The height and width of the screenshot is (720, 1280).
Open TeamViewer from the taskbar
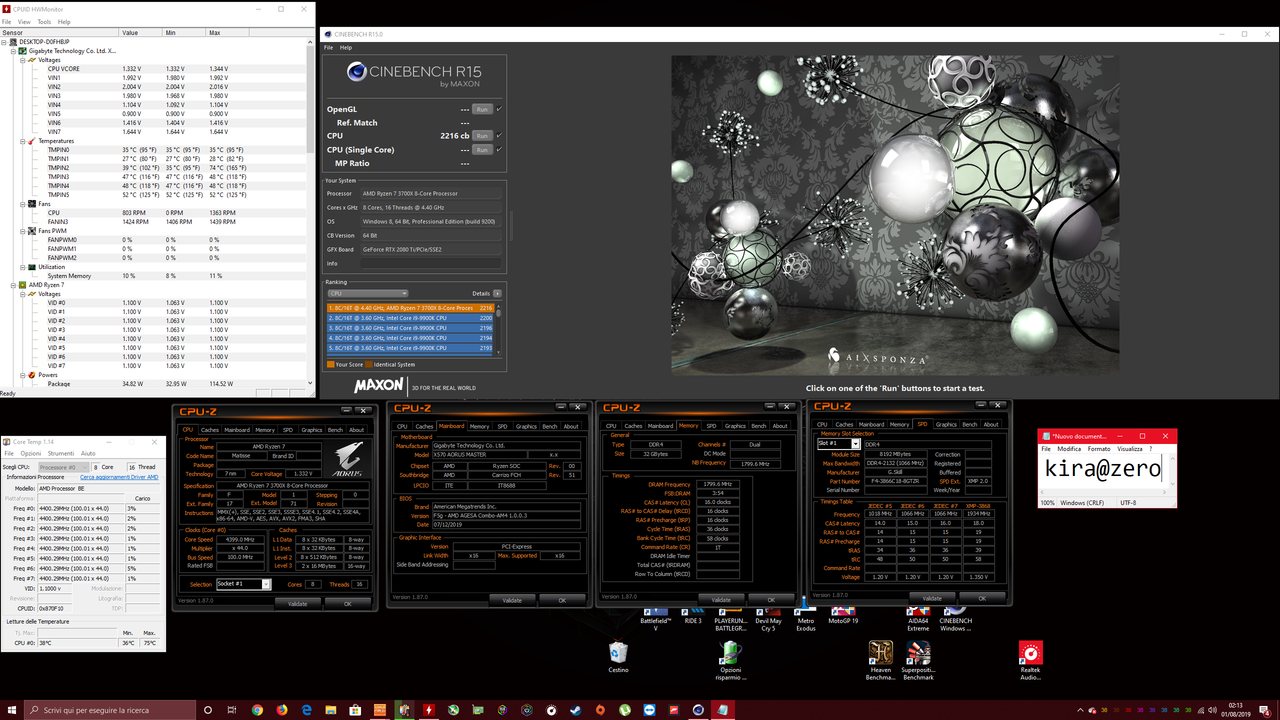pyautogui.click(x=650, y=710)
